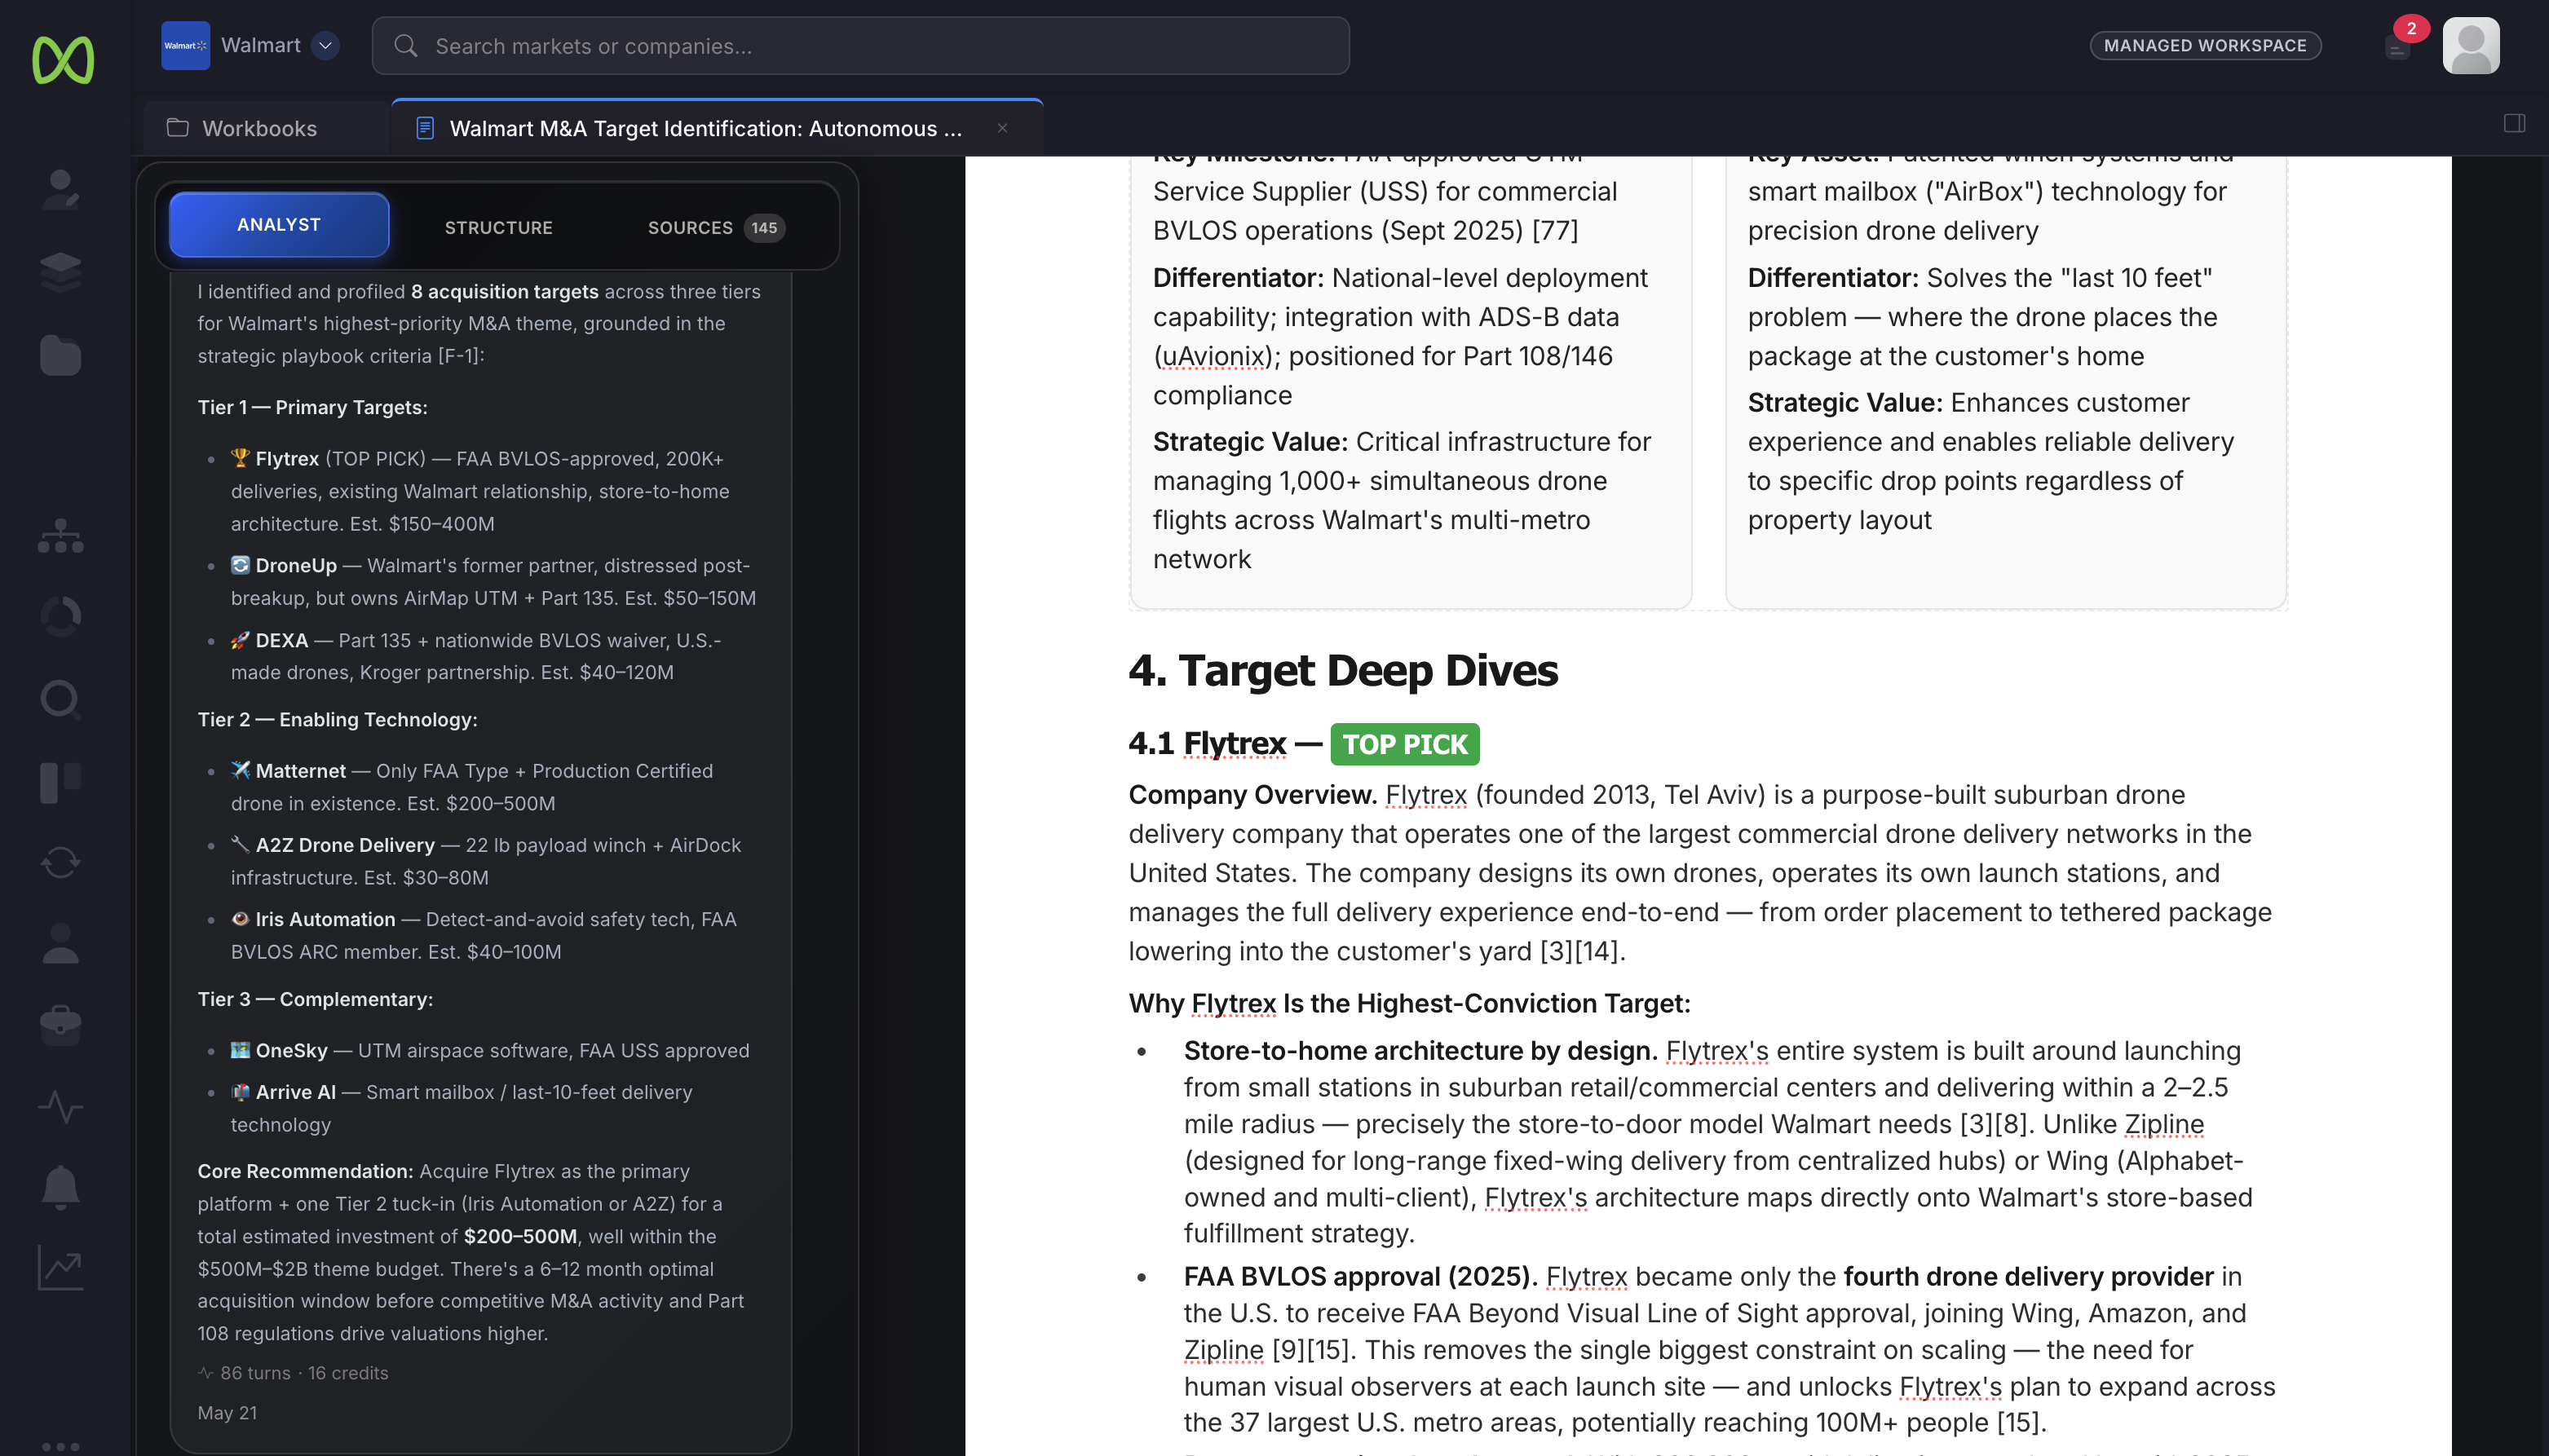Click the three-dots more icon in sidebar

(x=61, y=1446)
